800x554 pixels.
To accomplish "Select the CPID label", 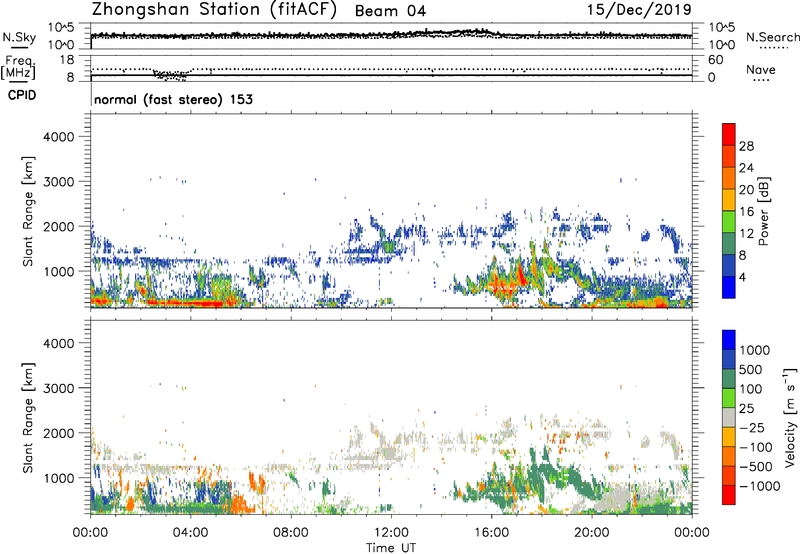I will 22,95.
